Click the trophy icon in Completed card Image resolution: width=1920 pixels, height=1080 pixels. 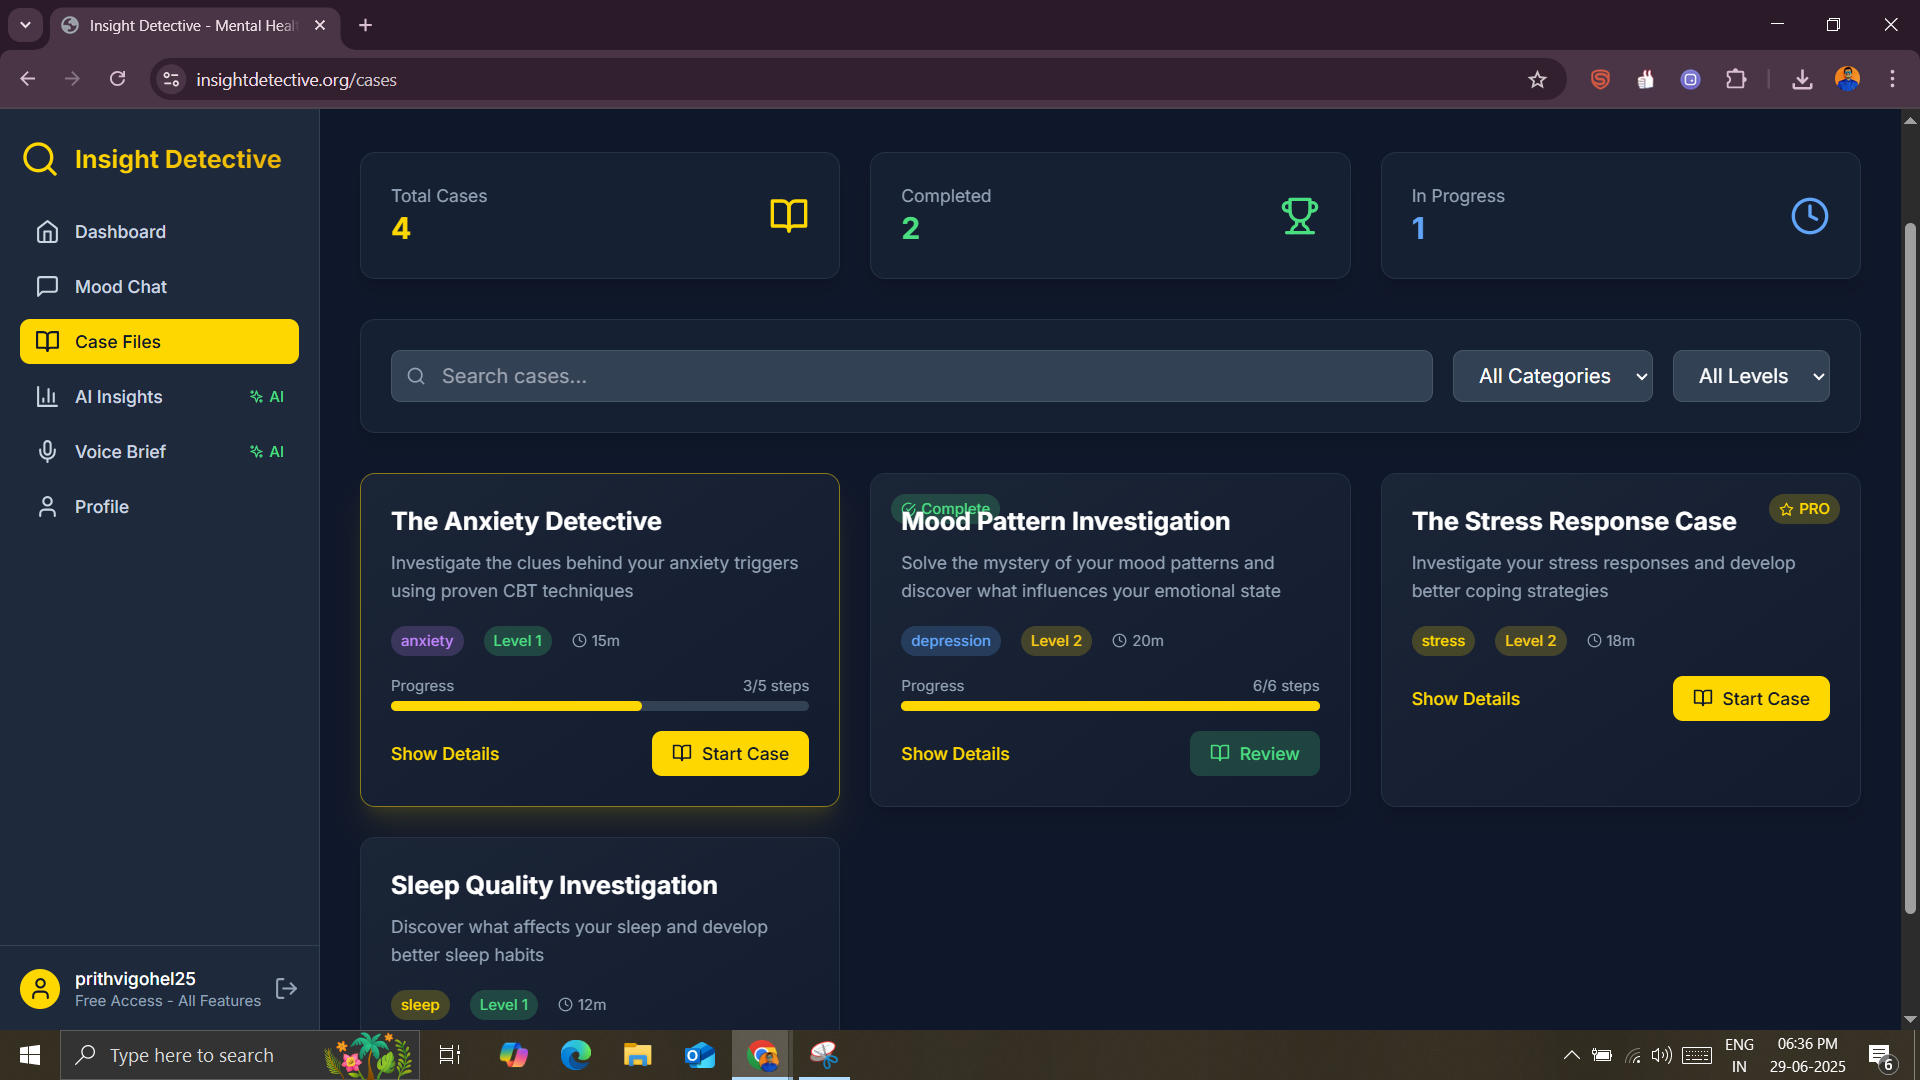(x=1299, y=216)
